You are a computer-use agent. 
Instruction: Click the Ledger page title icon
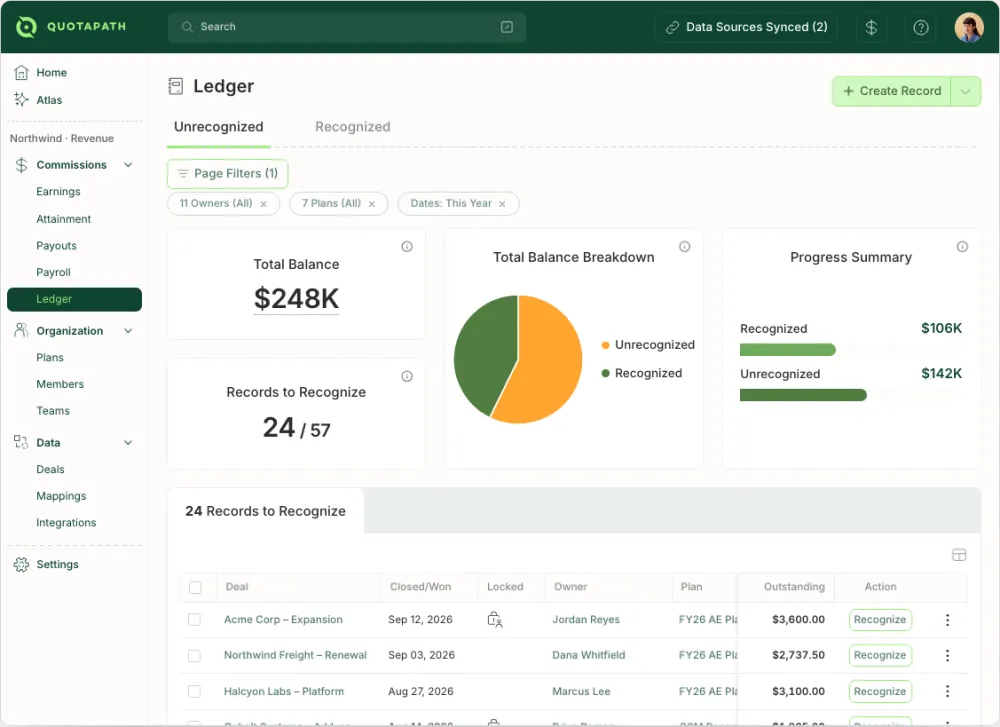(x=175, y=86)
